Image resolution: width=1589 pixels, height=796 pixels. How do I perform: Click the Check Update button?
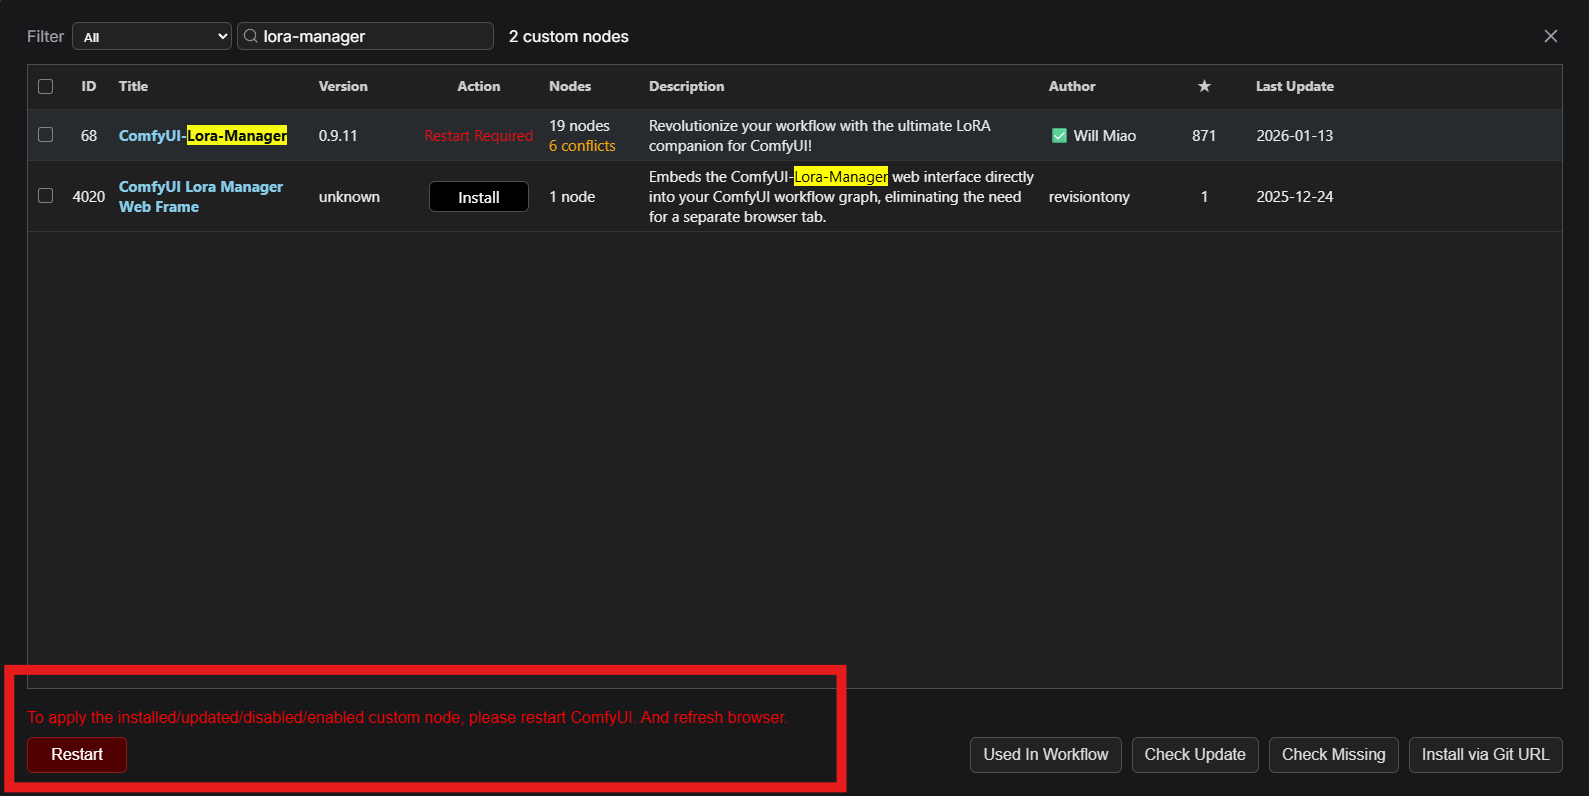pyautogui.click(x=1195, y=755)
